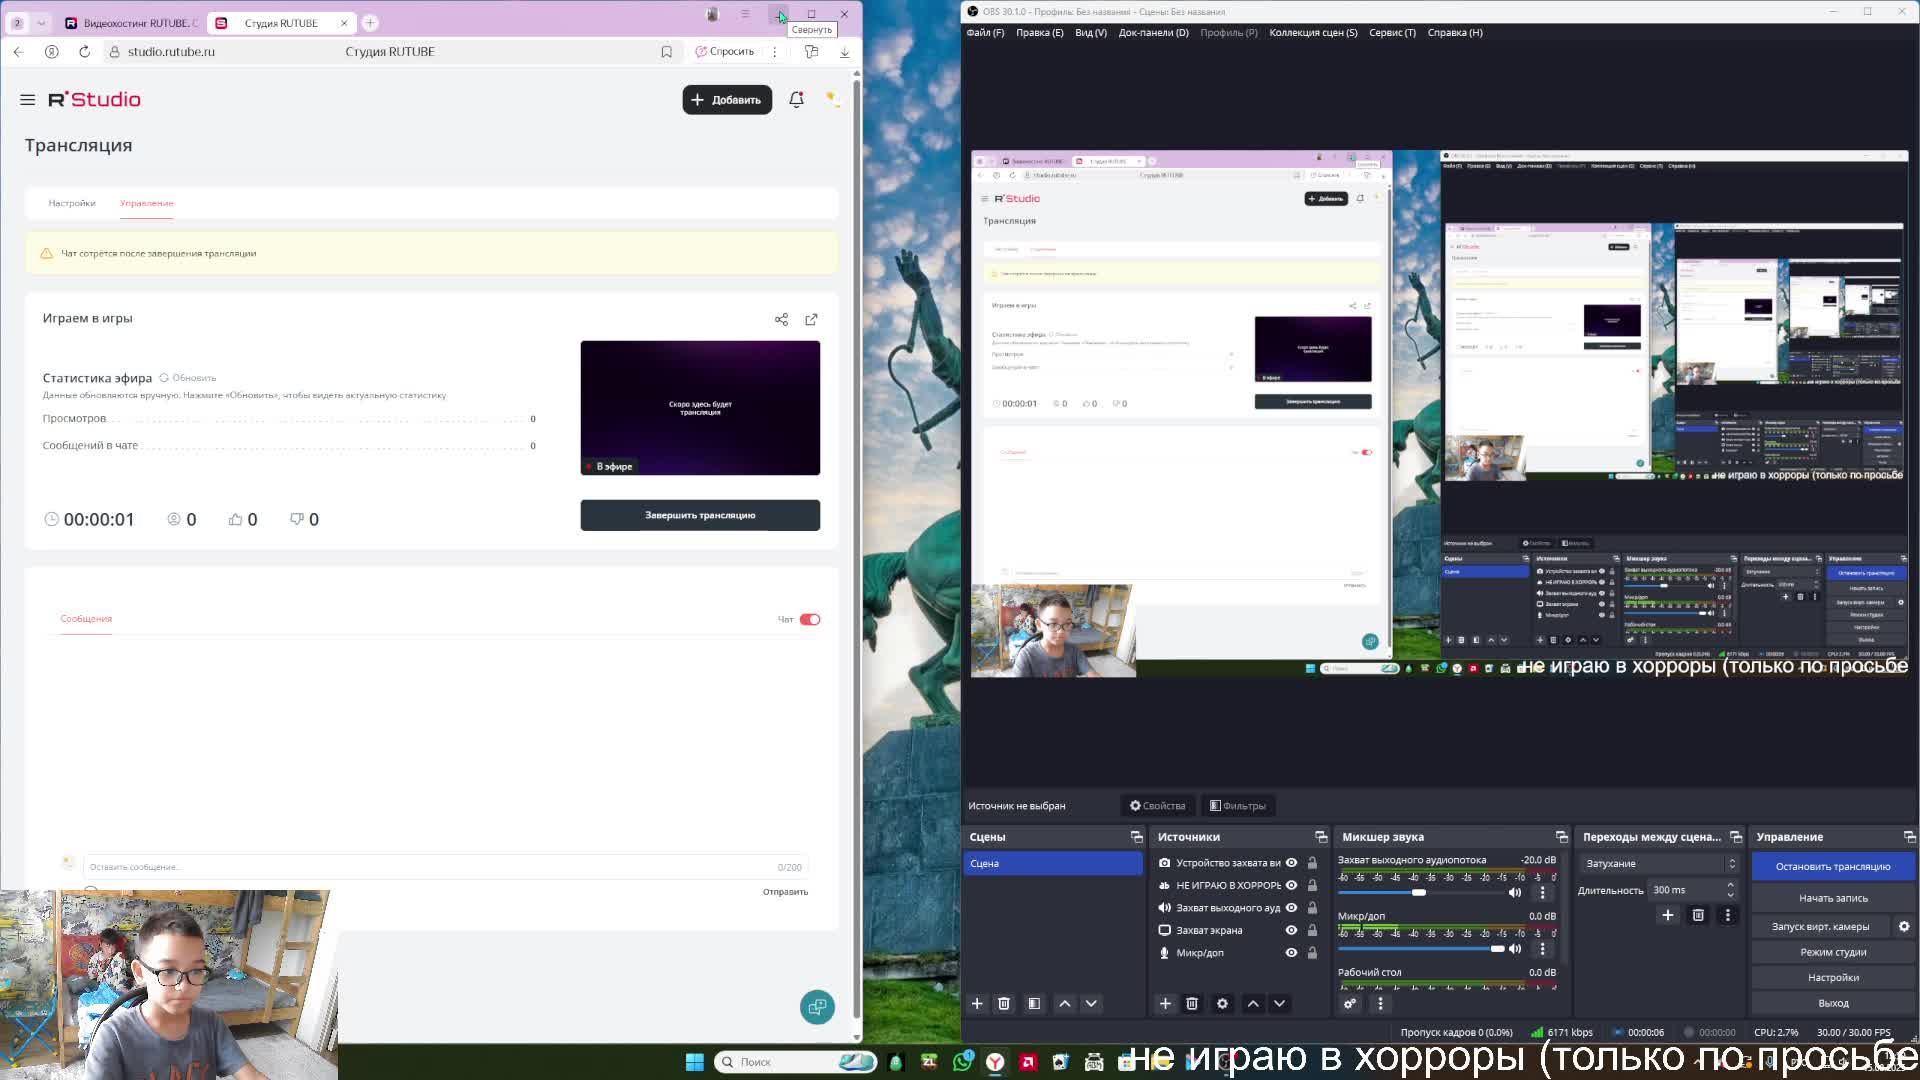Open stream in new window icon
This screenshot has height=1080, width=1920.
click(811, 320)
